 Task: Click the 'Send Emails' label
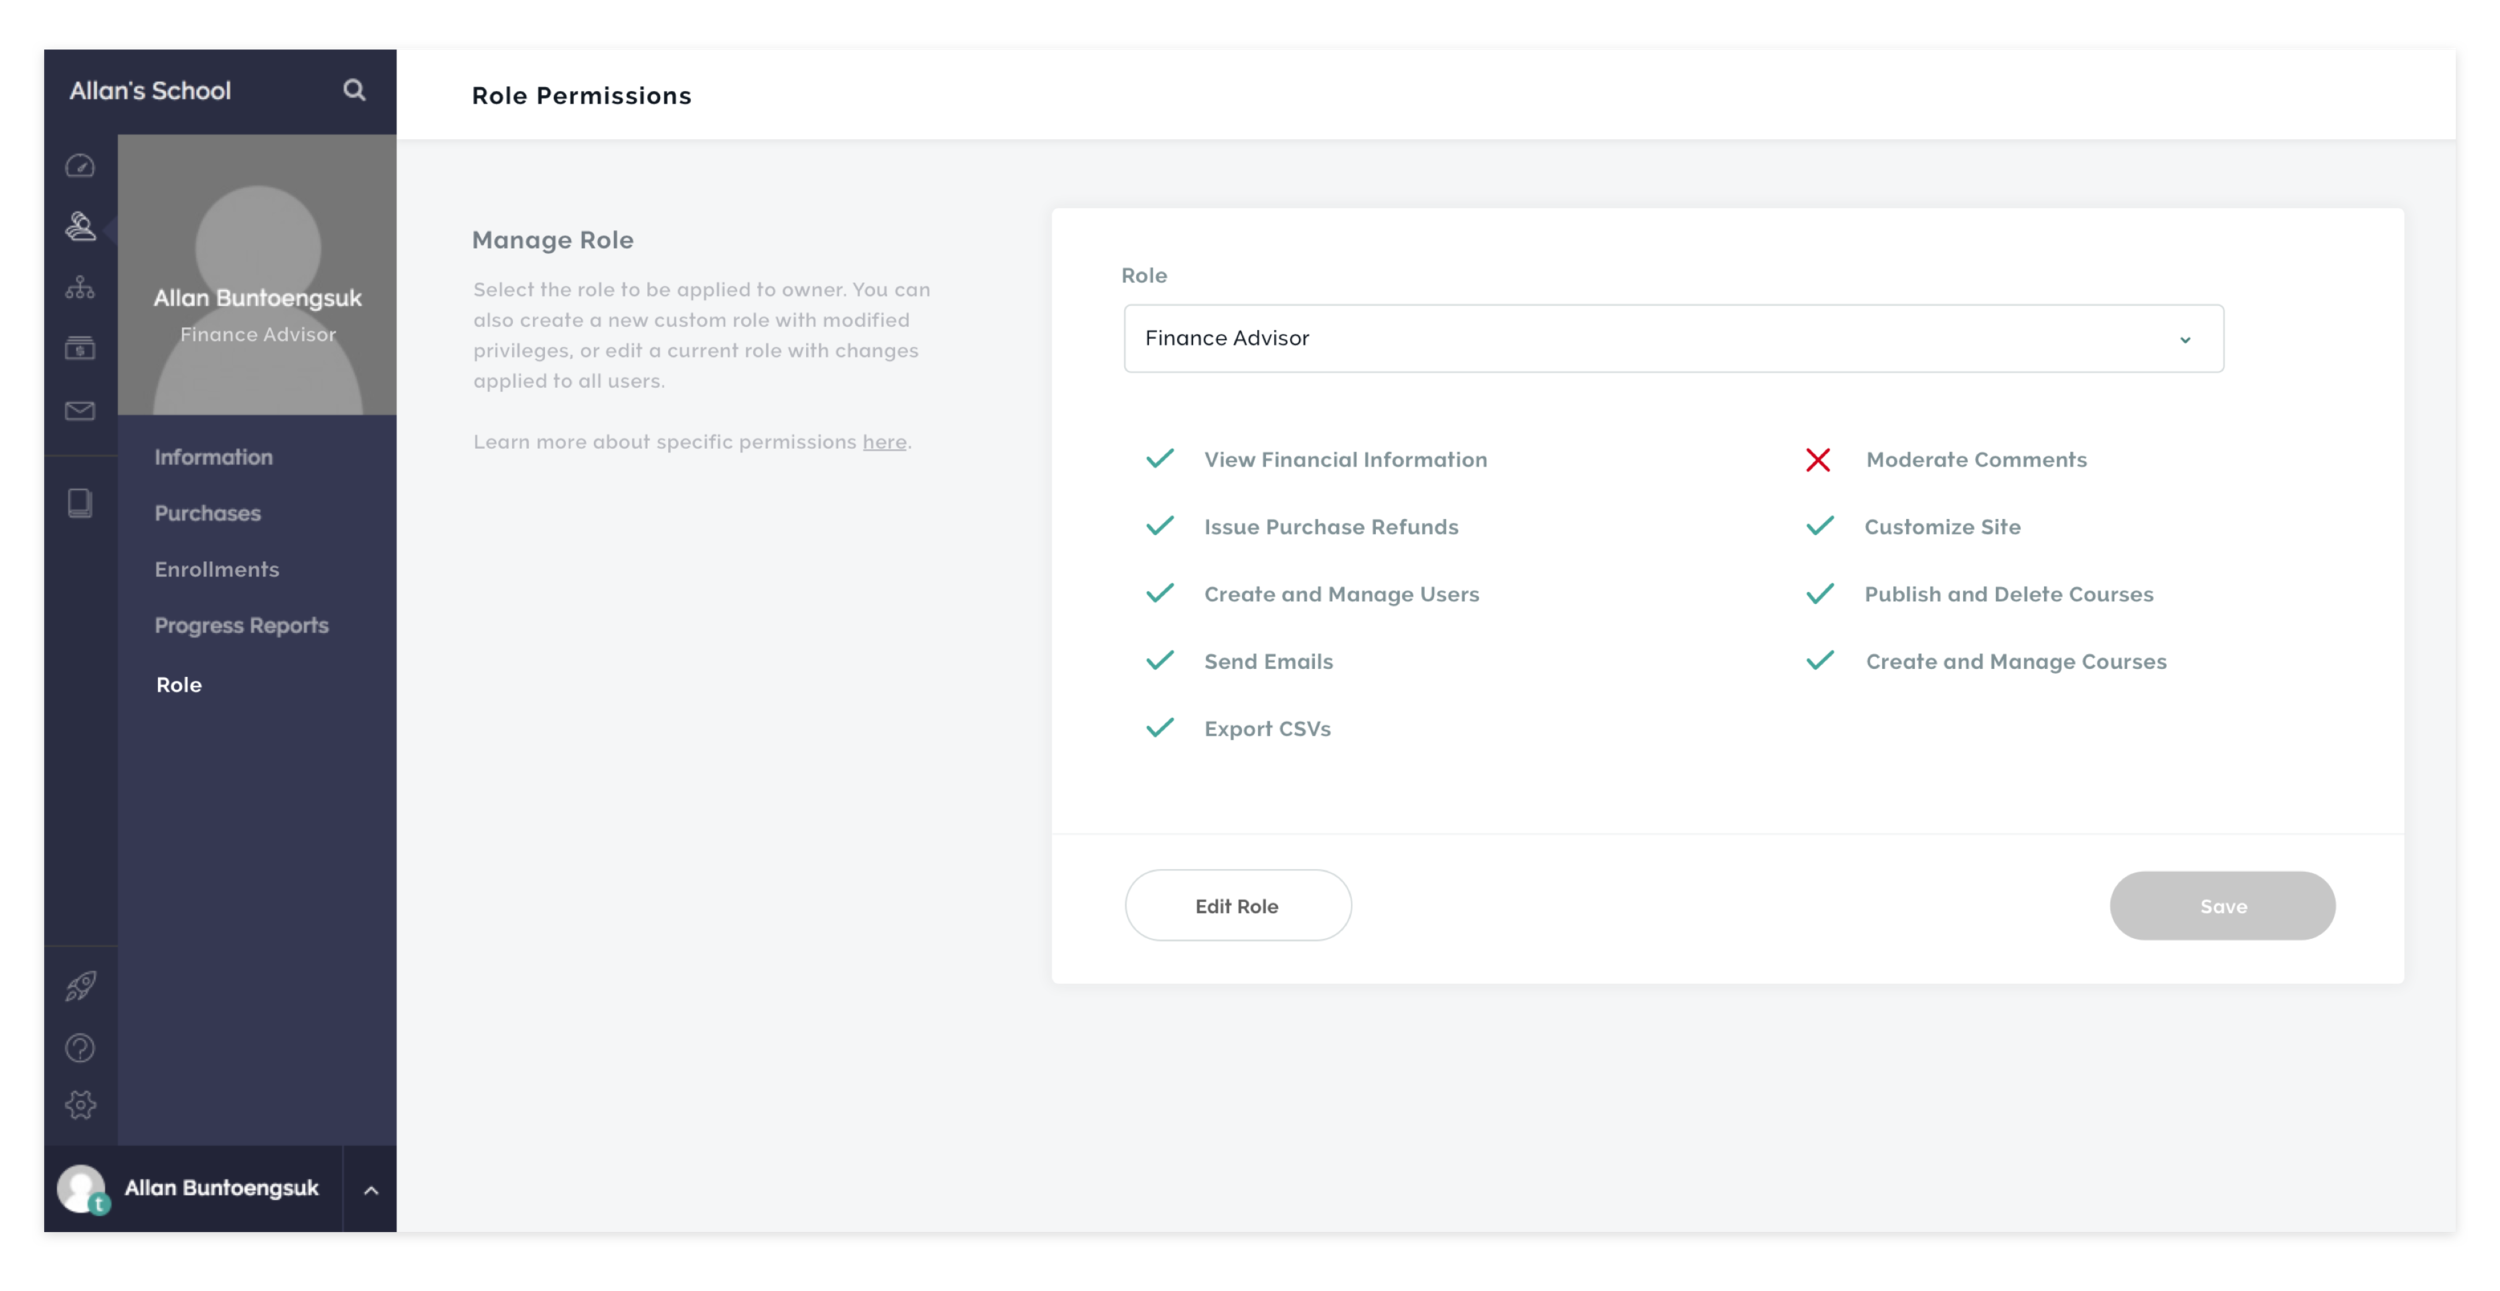[1268, 662]
